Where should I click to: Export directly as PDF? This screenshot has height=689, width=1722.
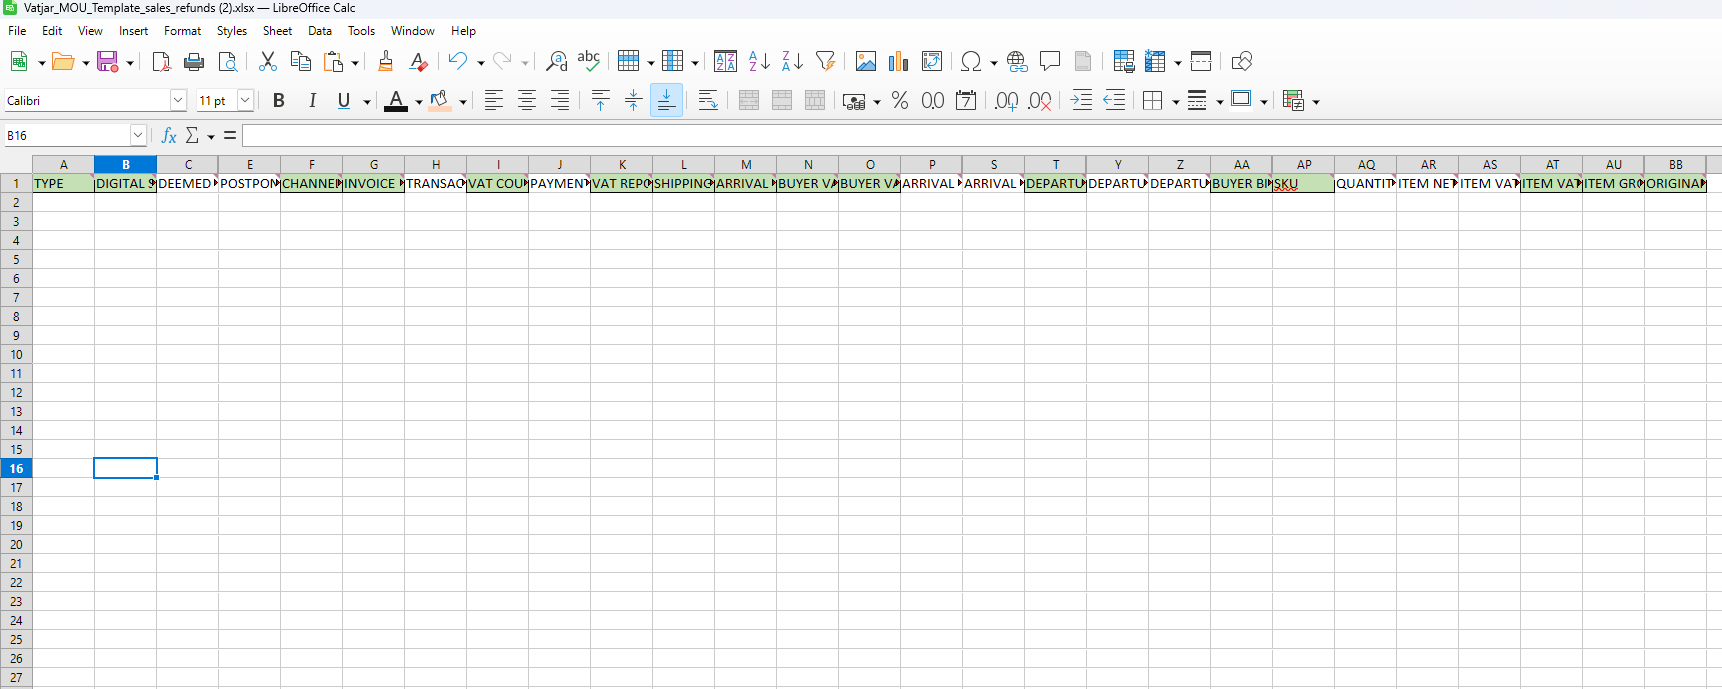tap(161, 62)
